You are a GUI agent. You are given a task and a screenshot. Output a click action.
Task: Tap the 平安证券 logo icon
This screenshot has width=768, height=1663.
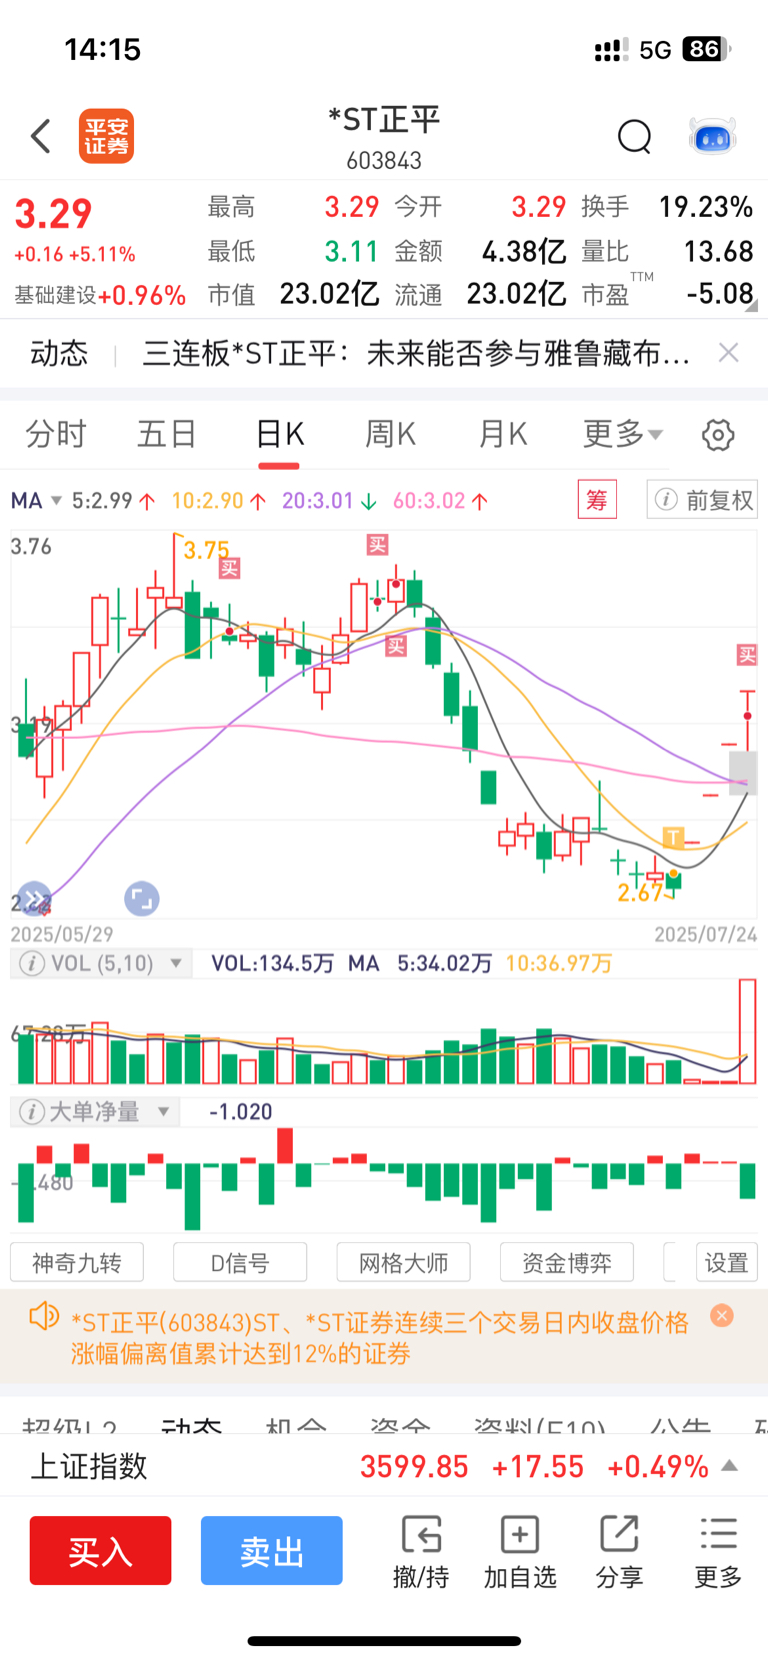coord(106,136)
